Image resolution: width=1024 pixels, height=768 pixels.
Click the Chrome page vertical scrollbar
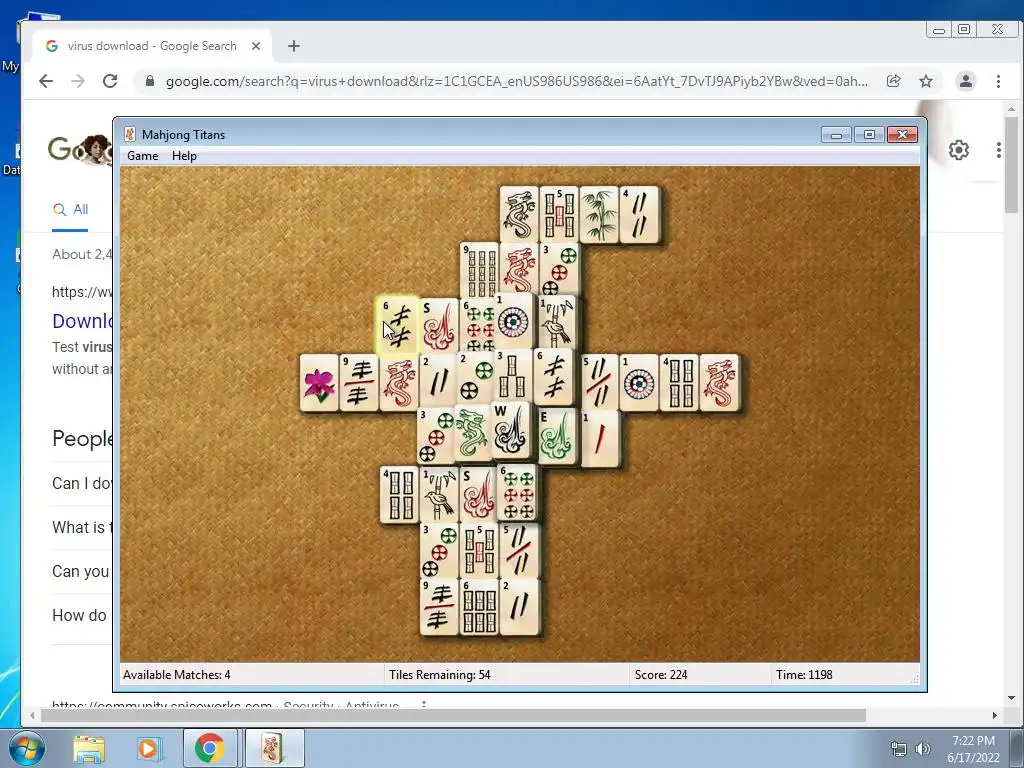(1012, 167)
